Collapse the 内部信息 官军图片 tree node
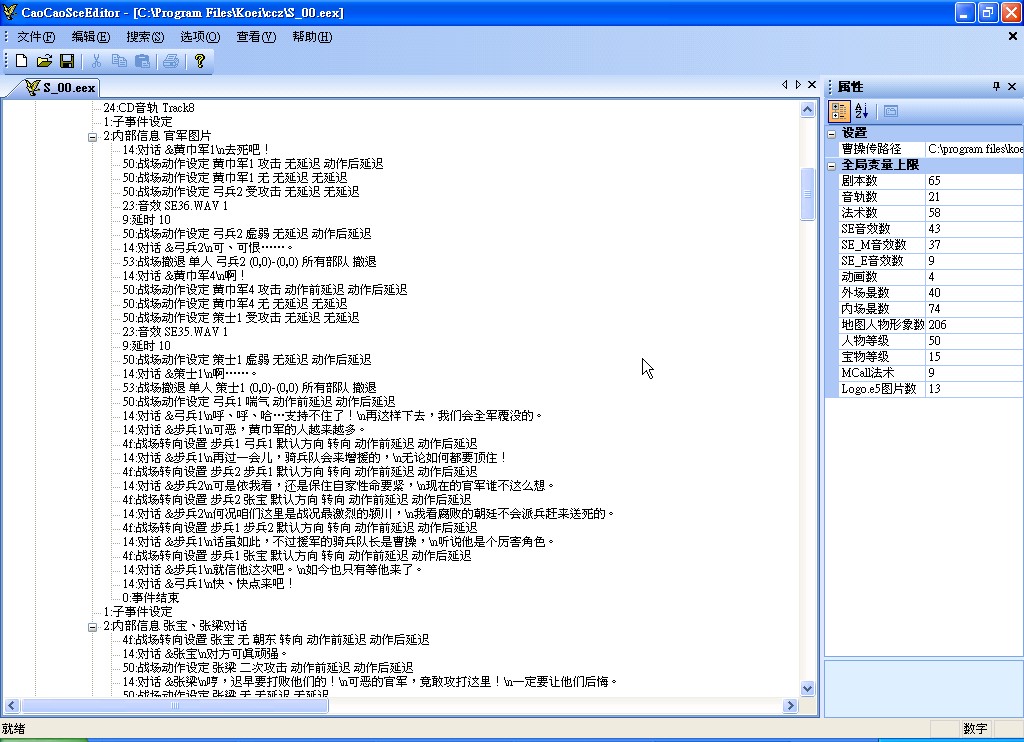This screenshot has width=1024, height=742. pos(93,136)
